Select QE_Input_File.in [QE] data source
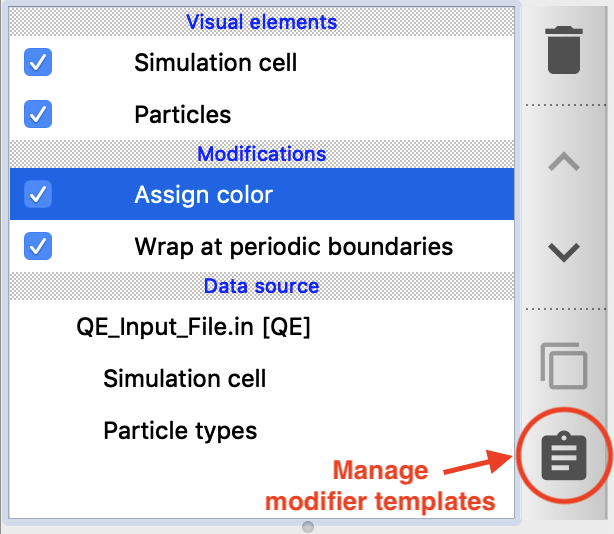 pyautogui.click(x=193, y=327)
